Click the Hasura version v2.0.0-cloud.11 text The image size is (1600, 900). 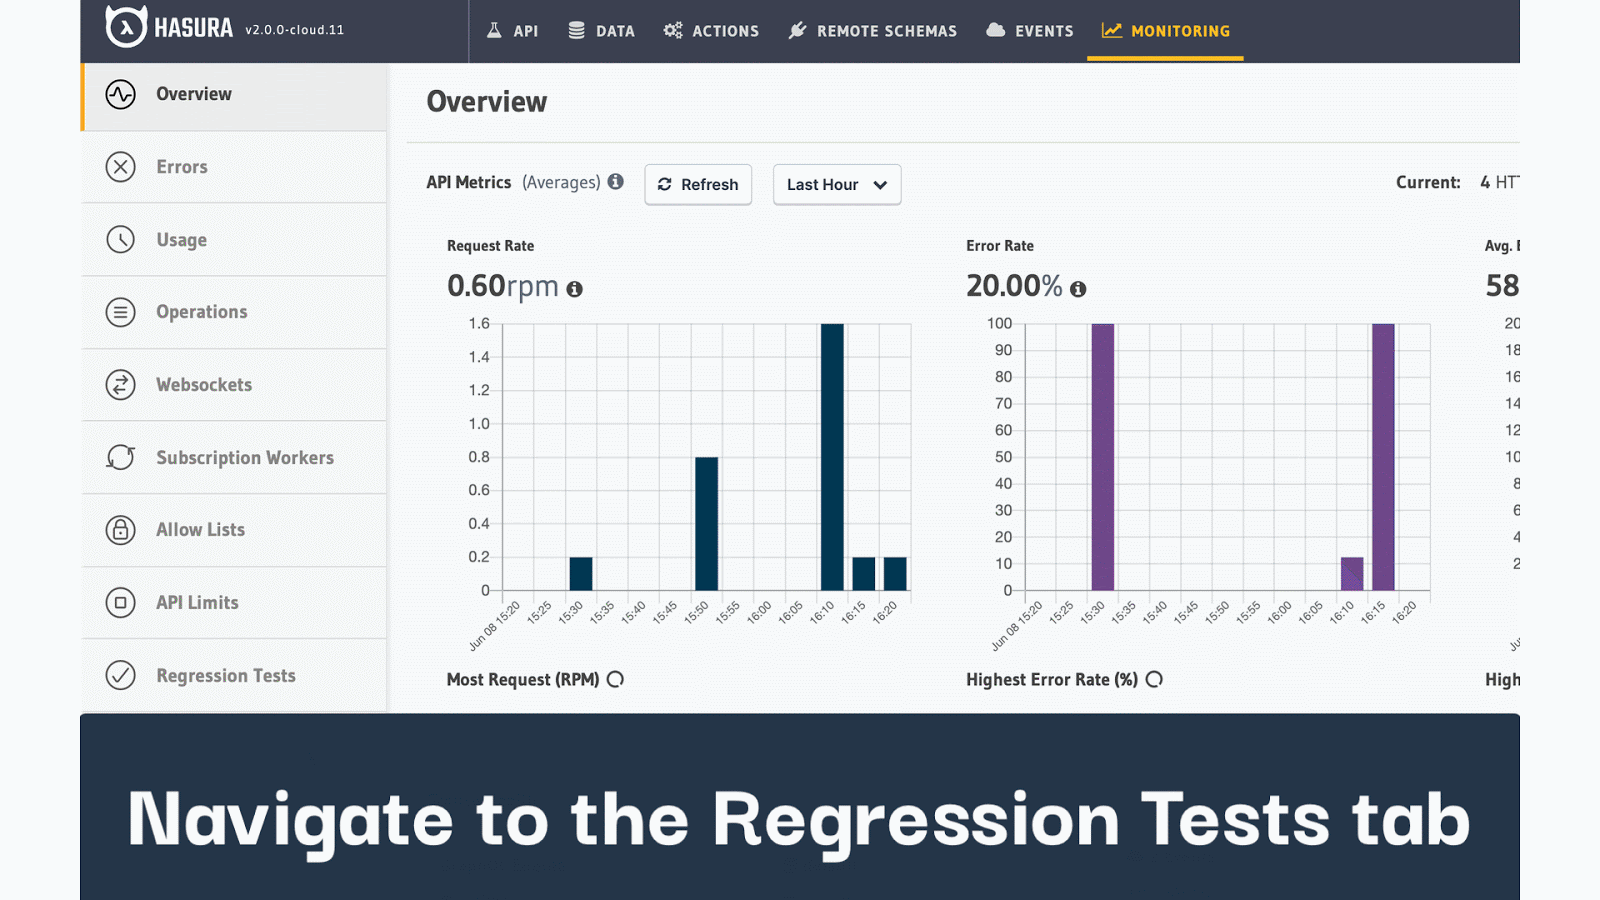pos(295,30)
